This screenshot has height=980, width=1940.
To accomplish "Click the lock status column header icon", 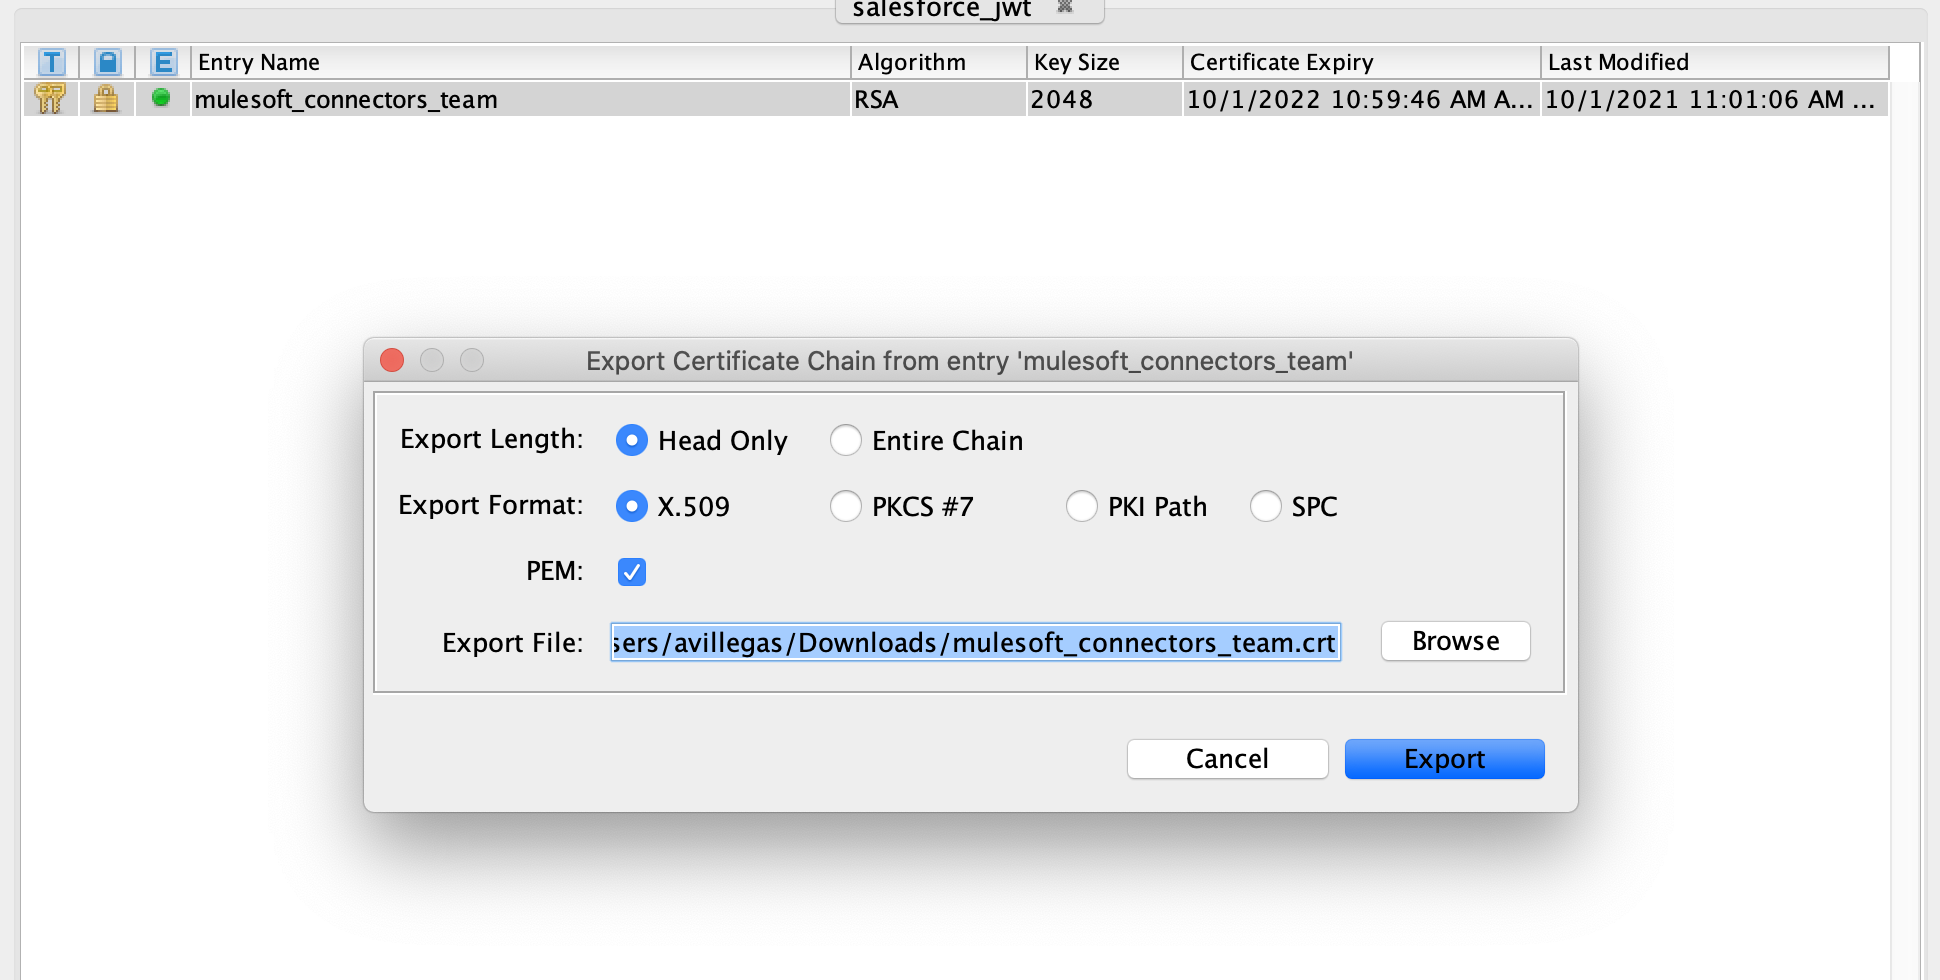I will (107, 62).
